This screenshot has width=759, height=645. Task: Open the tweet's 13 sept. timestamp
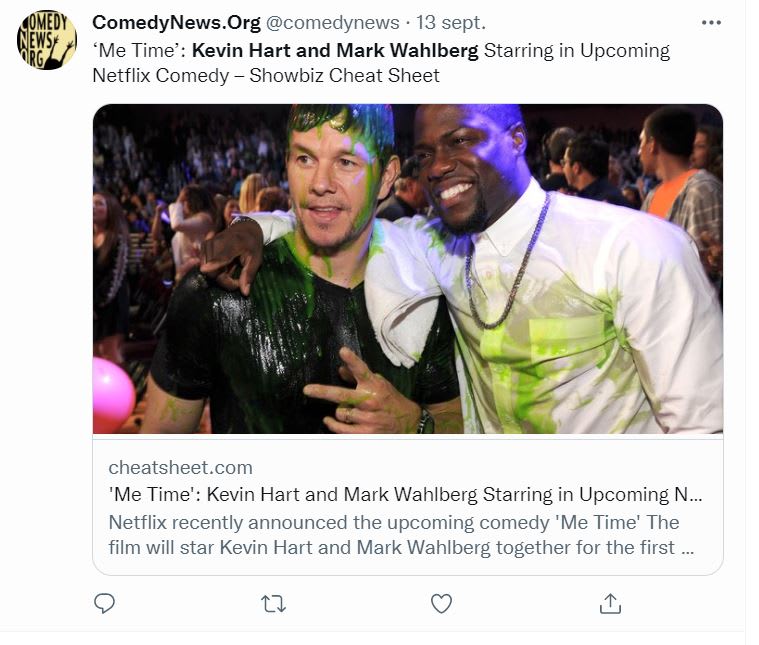click(x=454, y=23)
